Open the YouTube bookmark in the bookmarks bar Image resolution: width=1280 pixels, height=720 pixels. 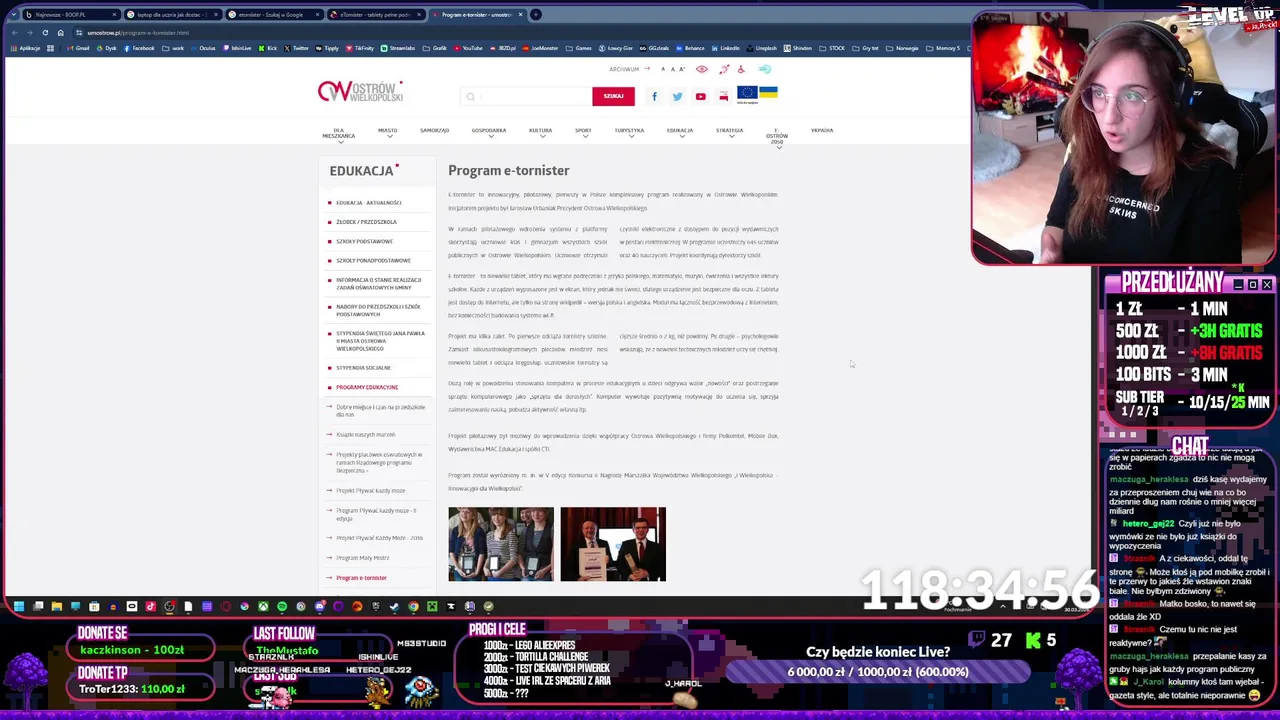click(x=468, y=48)
